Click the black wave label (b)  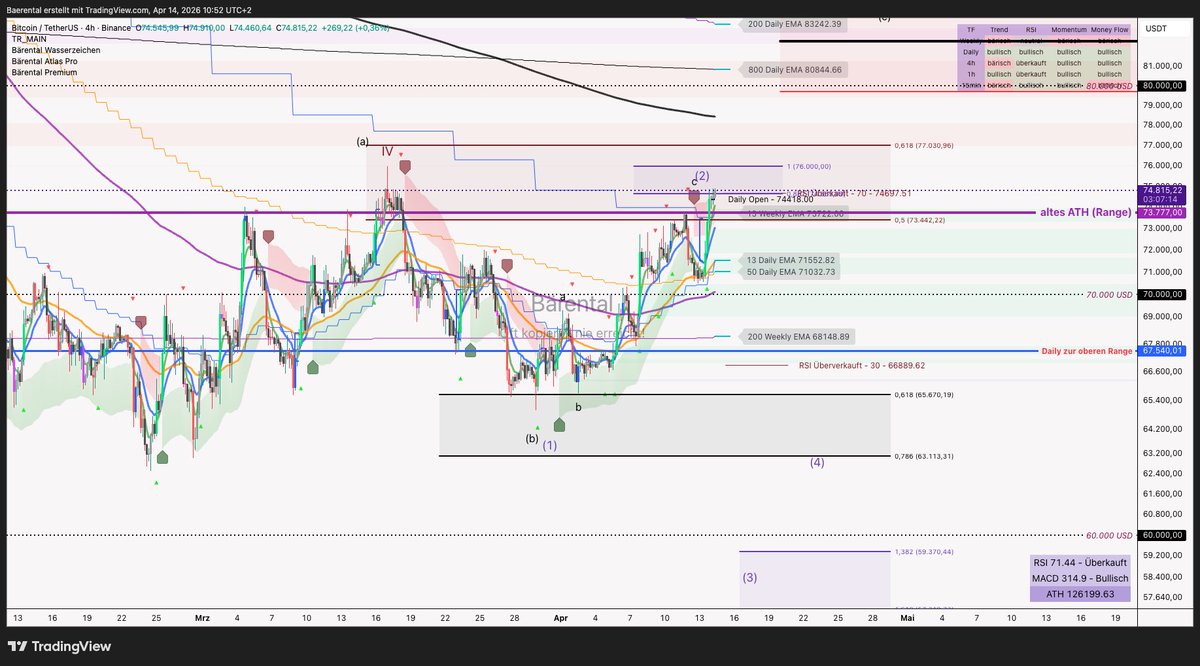(532, 438)
